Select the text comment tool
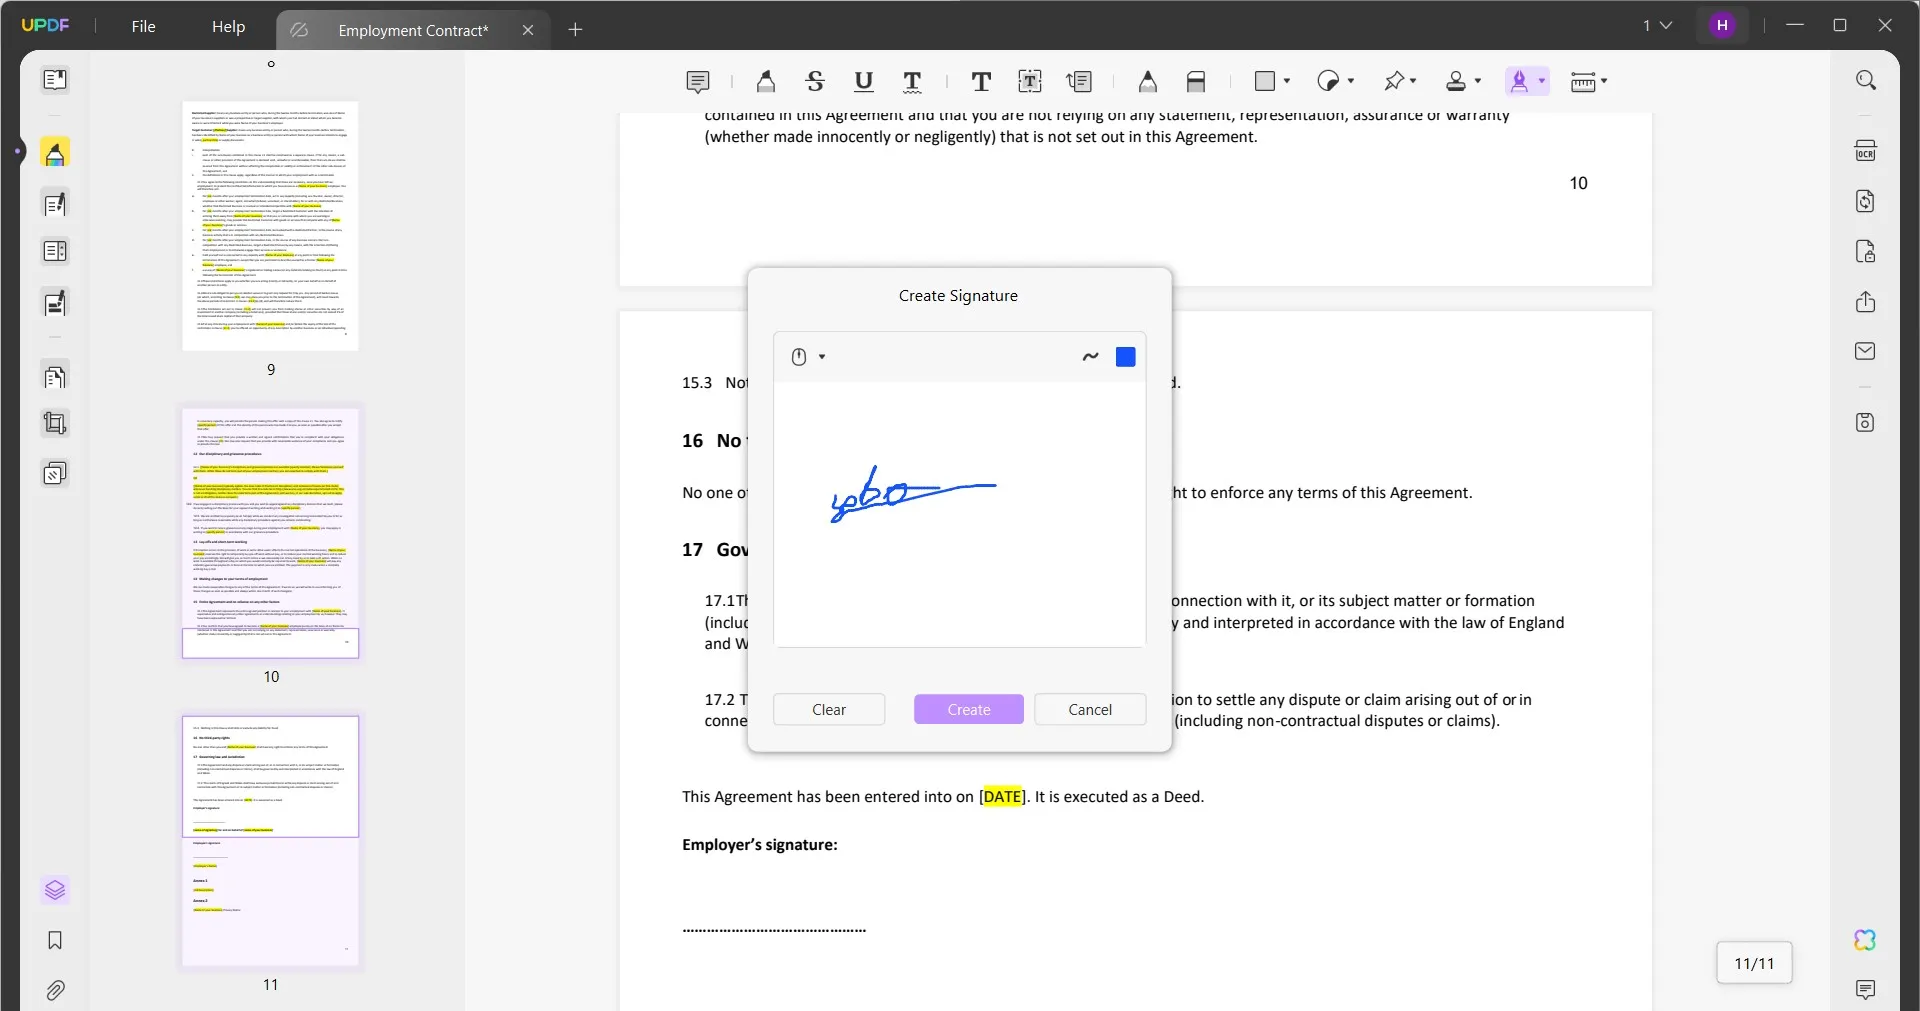Screen dimensions: 1920x1011 (x=981, y=82)
